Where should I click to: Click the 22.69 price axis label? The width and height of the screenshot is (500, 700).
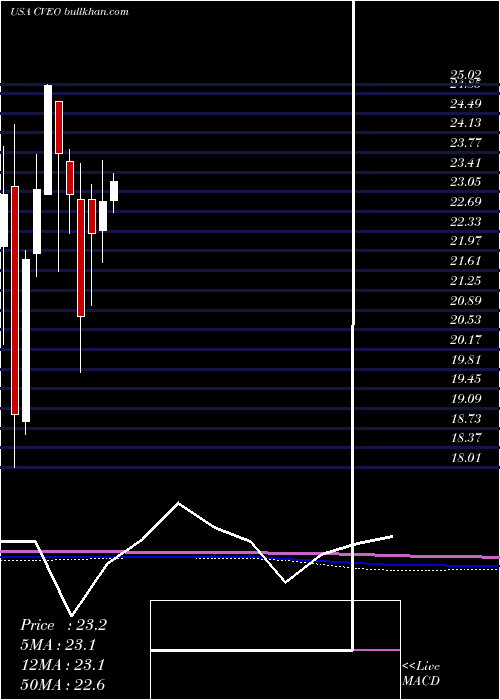466,202
